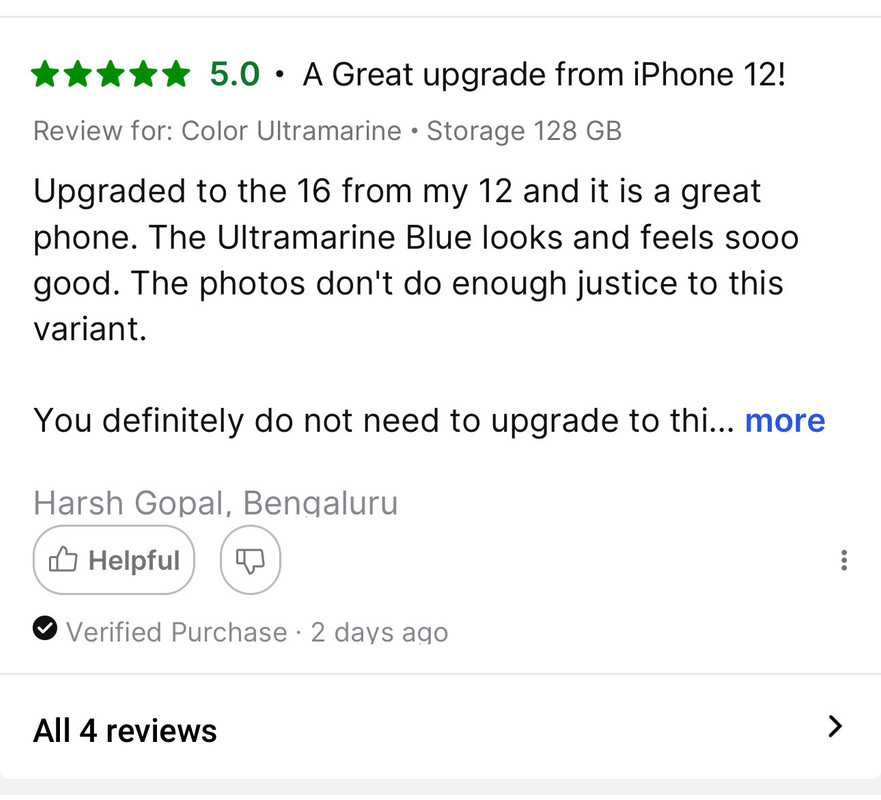Click the thumbs-down not helpful icon
The height and width of the screenshot is (800, 881).
pos(250,560)
